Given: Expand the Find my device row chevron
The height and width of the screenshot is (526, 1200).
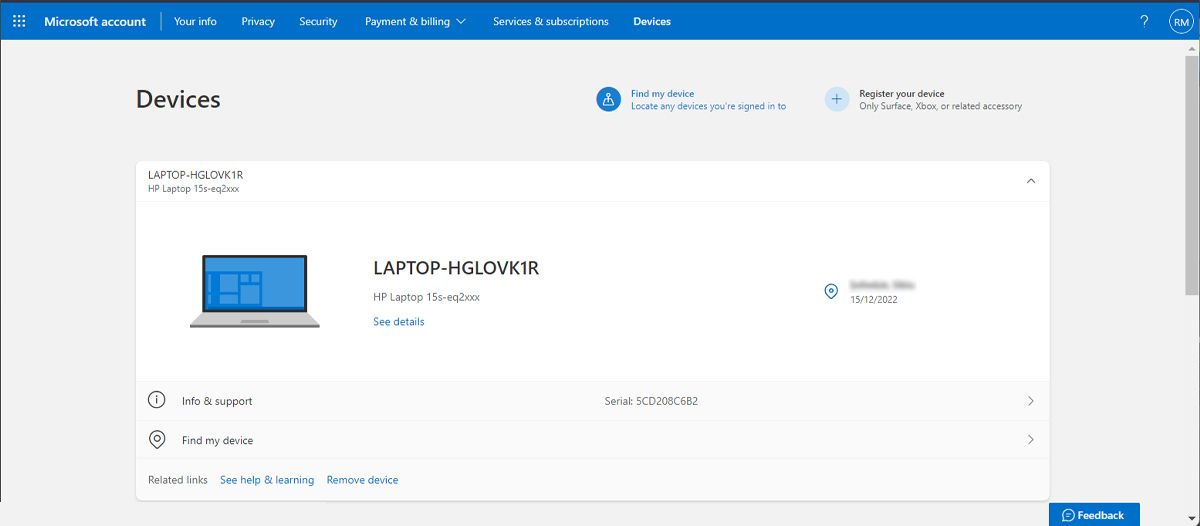Looking at the screenshot, I should (x=1031, y=440).
